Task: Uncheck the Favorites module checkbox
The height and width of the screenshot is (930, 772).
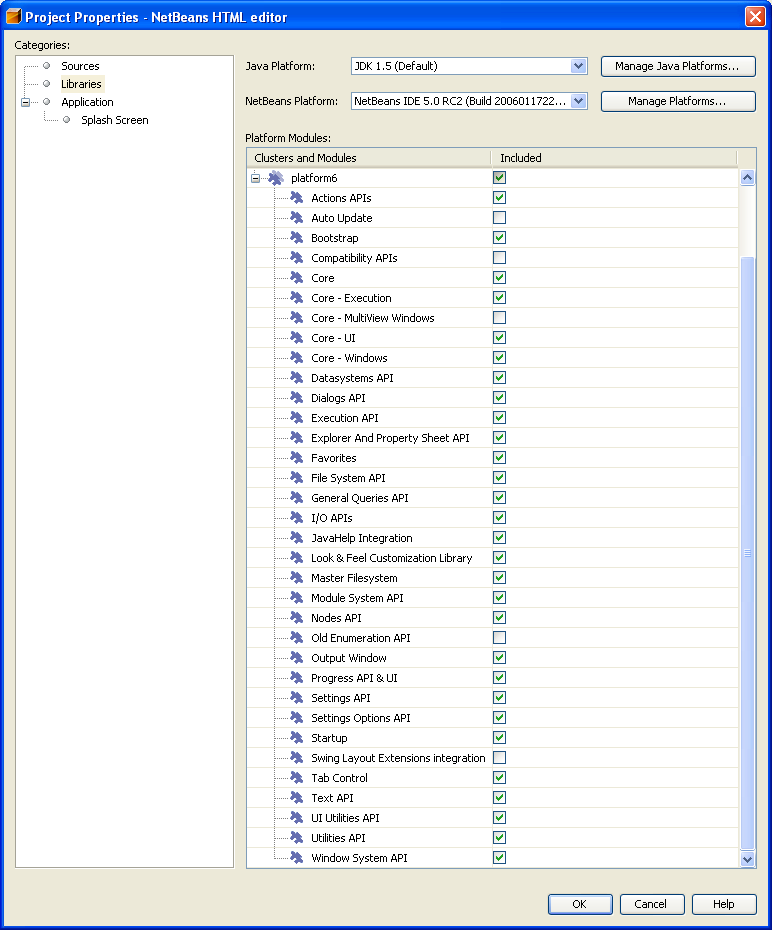Action: tap(499, 458)
